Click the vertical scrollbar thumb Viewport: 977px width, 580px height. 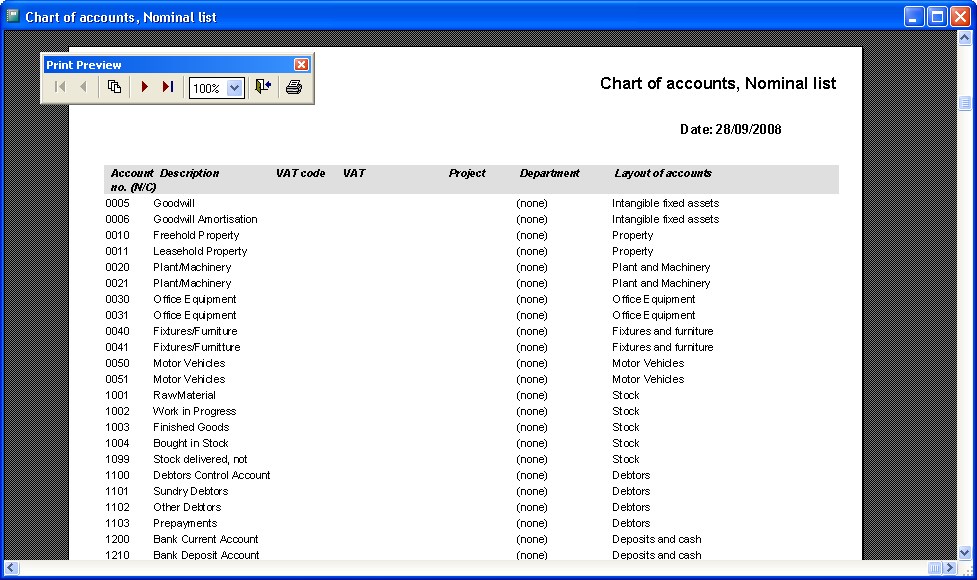[963, 103]
